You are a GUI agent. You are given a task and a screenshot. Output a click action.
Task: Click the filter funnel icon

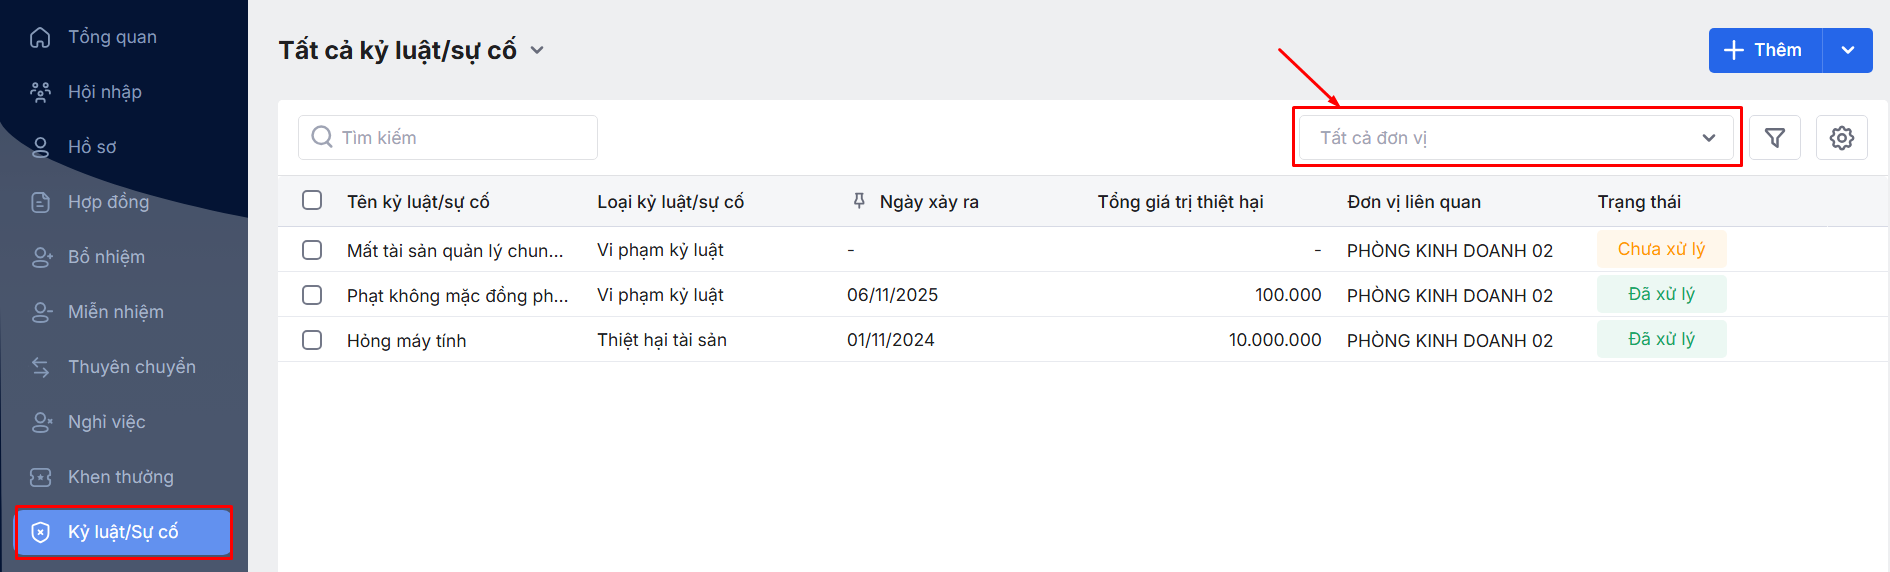pyautogui.click(x=1775, y=138)
